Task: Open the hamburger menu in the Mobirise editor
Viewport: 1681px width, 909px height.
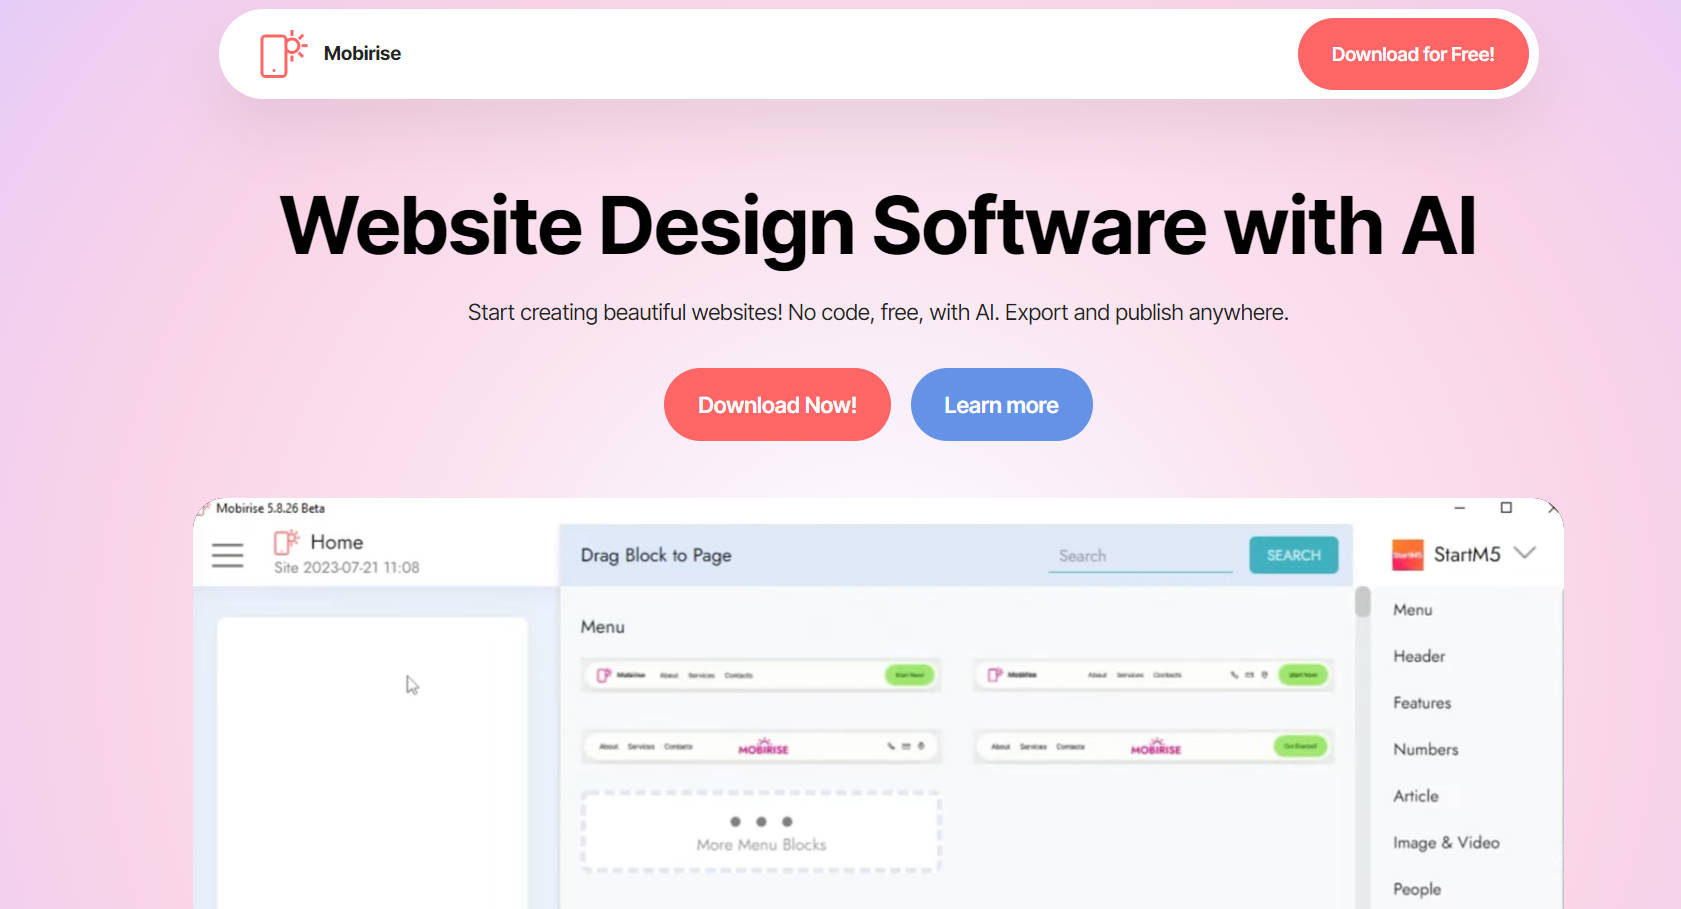Action: coord(228,555)
